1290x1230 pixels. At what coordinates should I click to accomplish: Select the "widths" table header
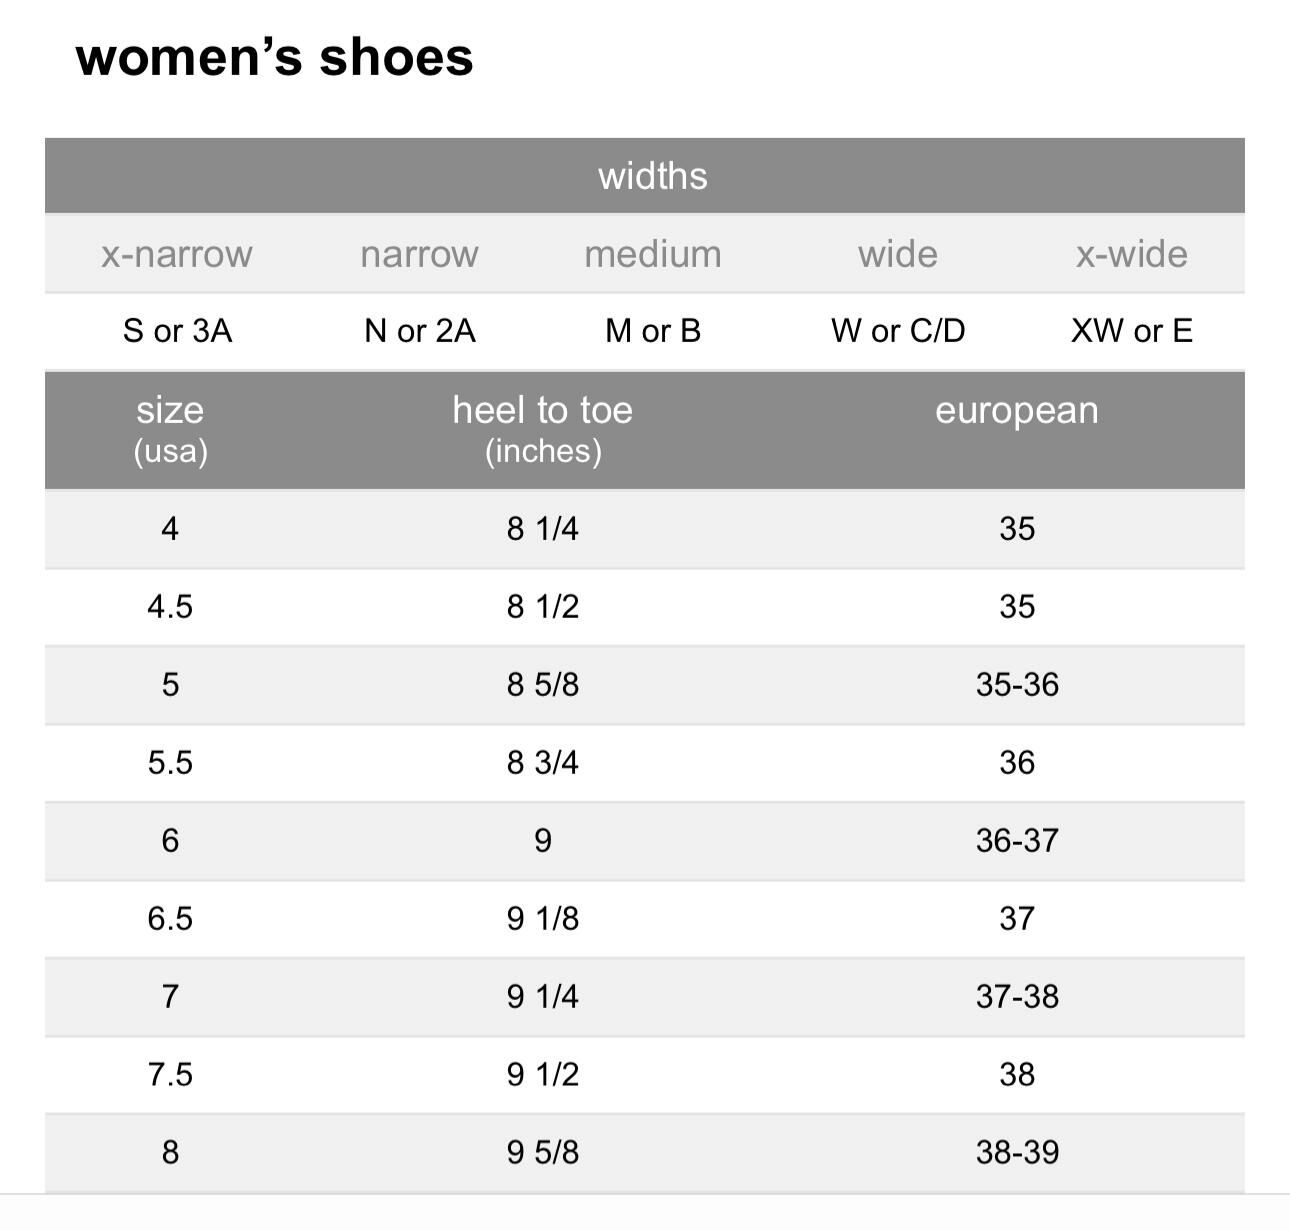[652, 176]
